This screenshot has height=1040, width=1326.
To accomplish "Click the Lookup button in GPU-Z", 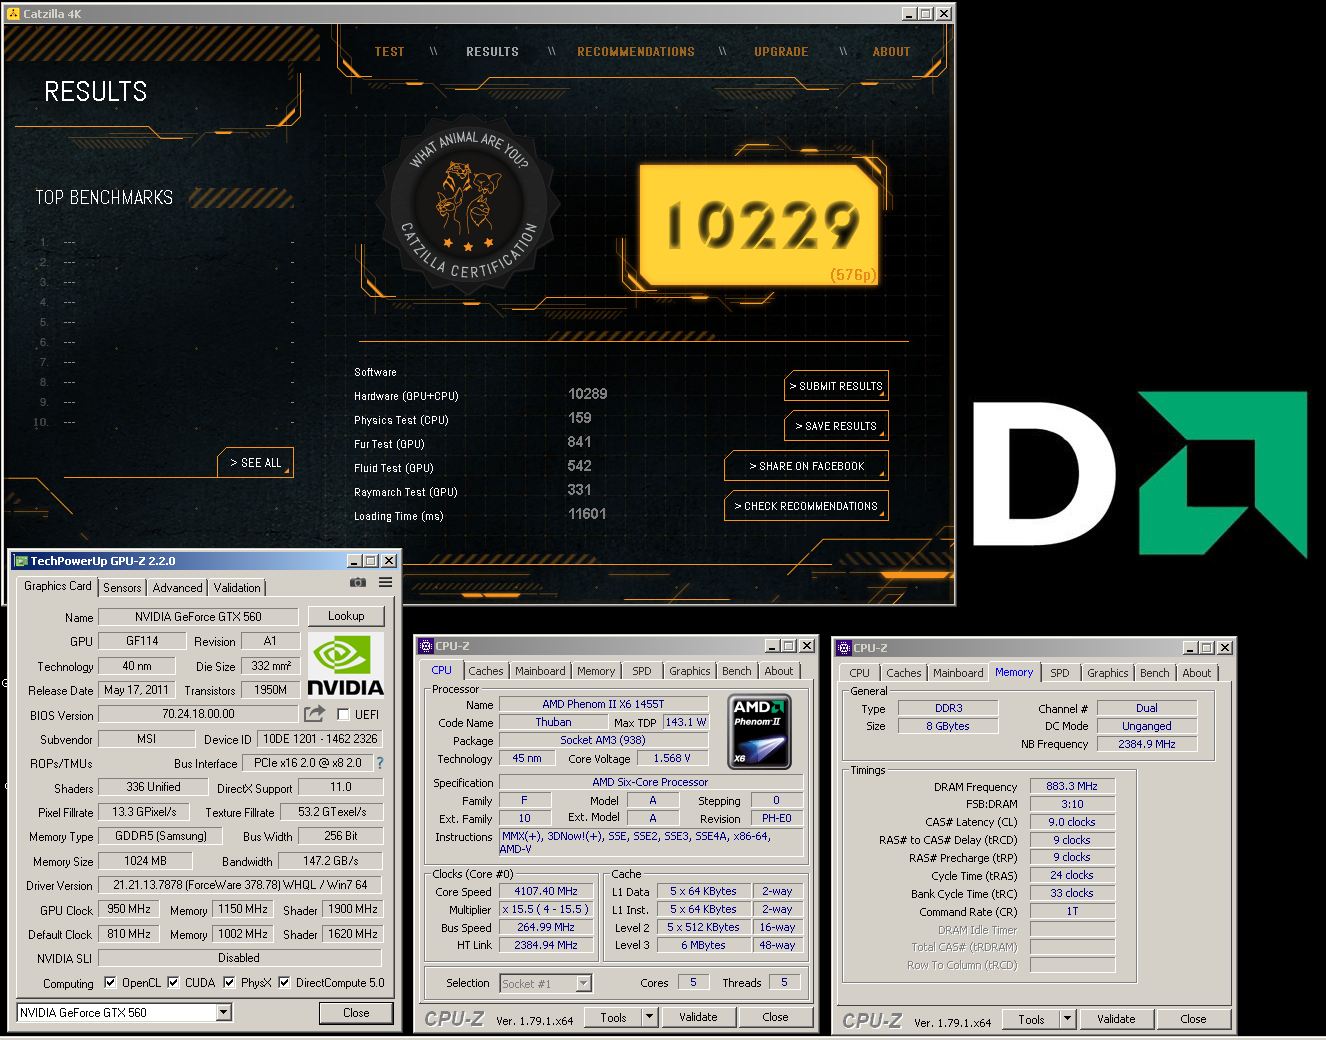I will 346,616.
